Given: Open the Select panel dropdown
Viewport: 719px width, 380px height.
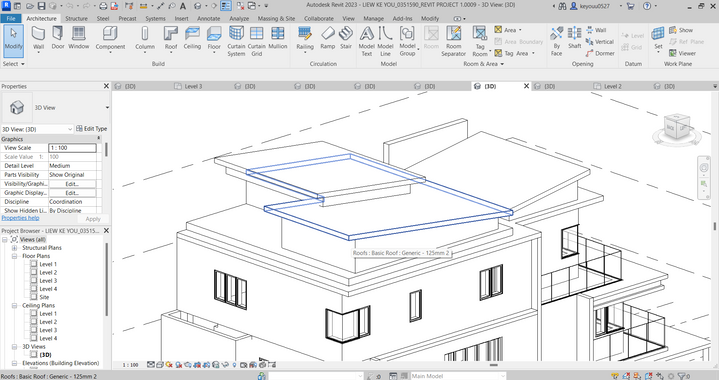Looking at the screenshot, I should click(x=13, y=64).
